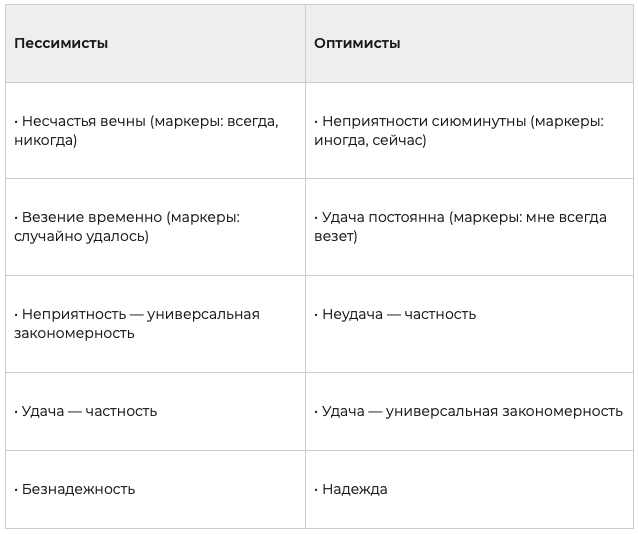The image size is (638, 534).
Task: Click bullet before Неудача — частность
Action: [x=317, y=314]
